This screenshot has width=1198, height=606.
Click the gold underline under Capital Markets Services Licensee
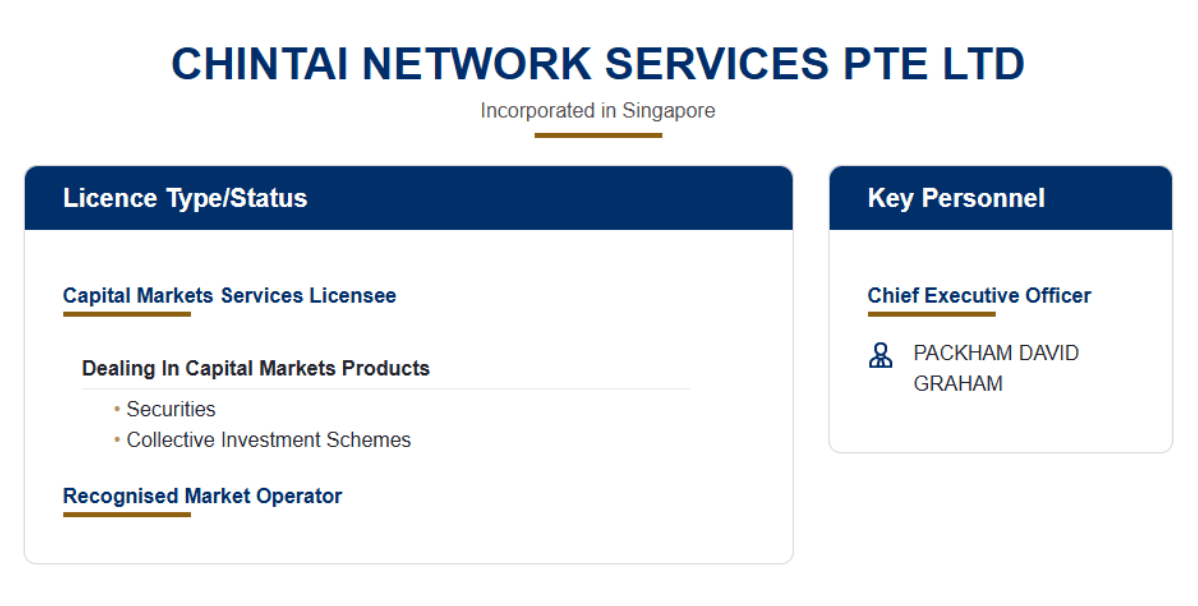(x=127, y=314)
